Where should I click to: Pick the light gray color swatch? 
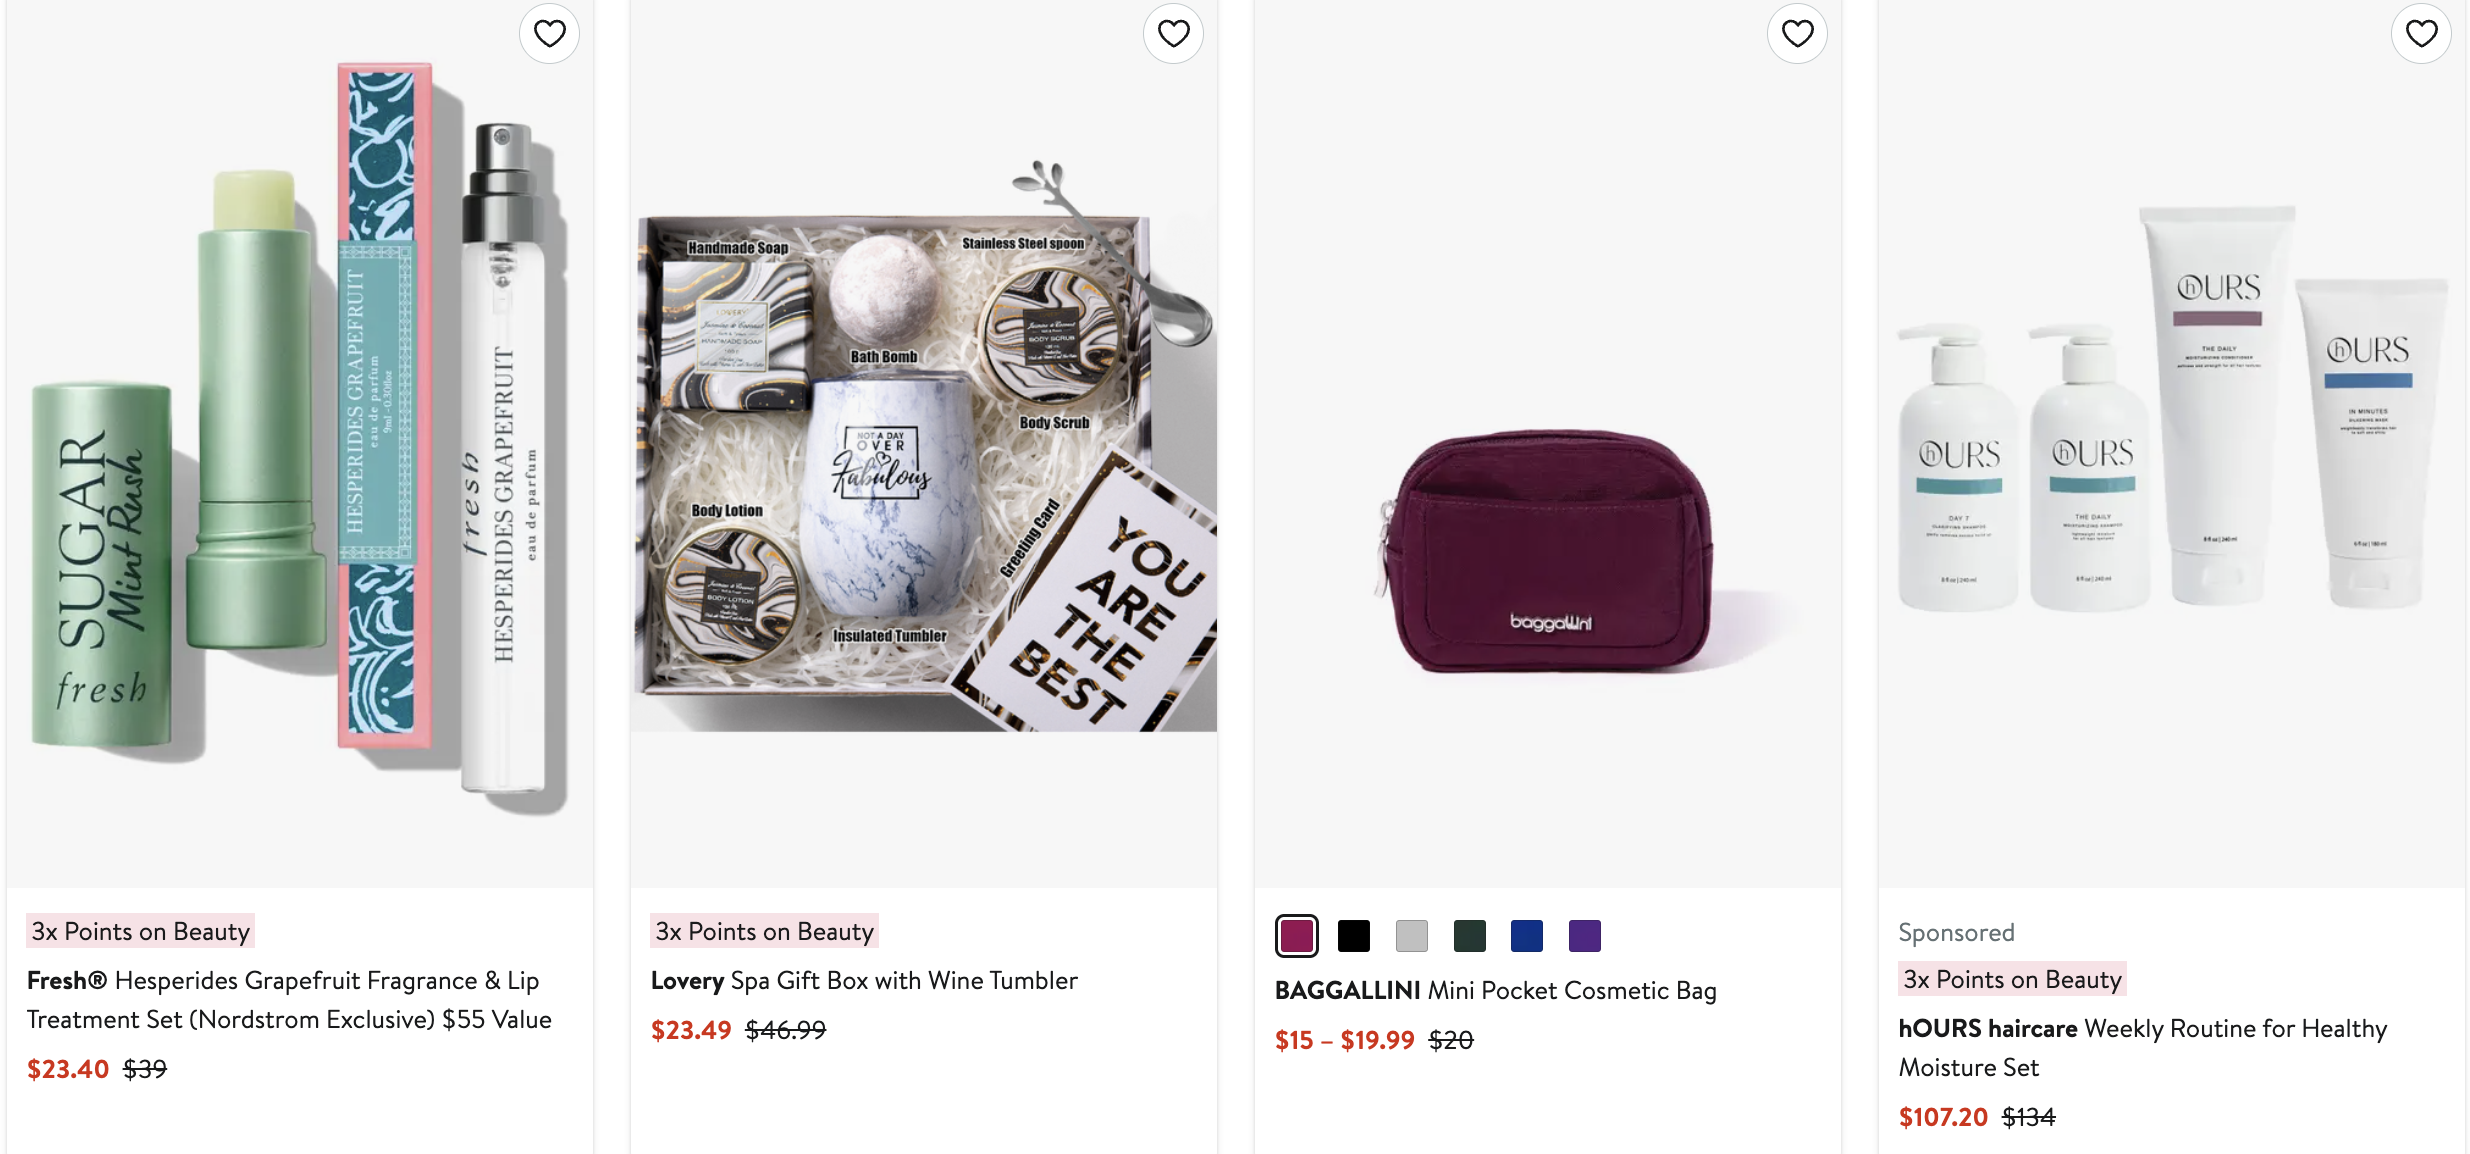tap(1412, 936)
